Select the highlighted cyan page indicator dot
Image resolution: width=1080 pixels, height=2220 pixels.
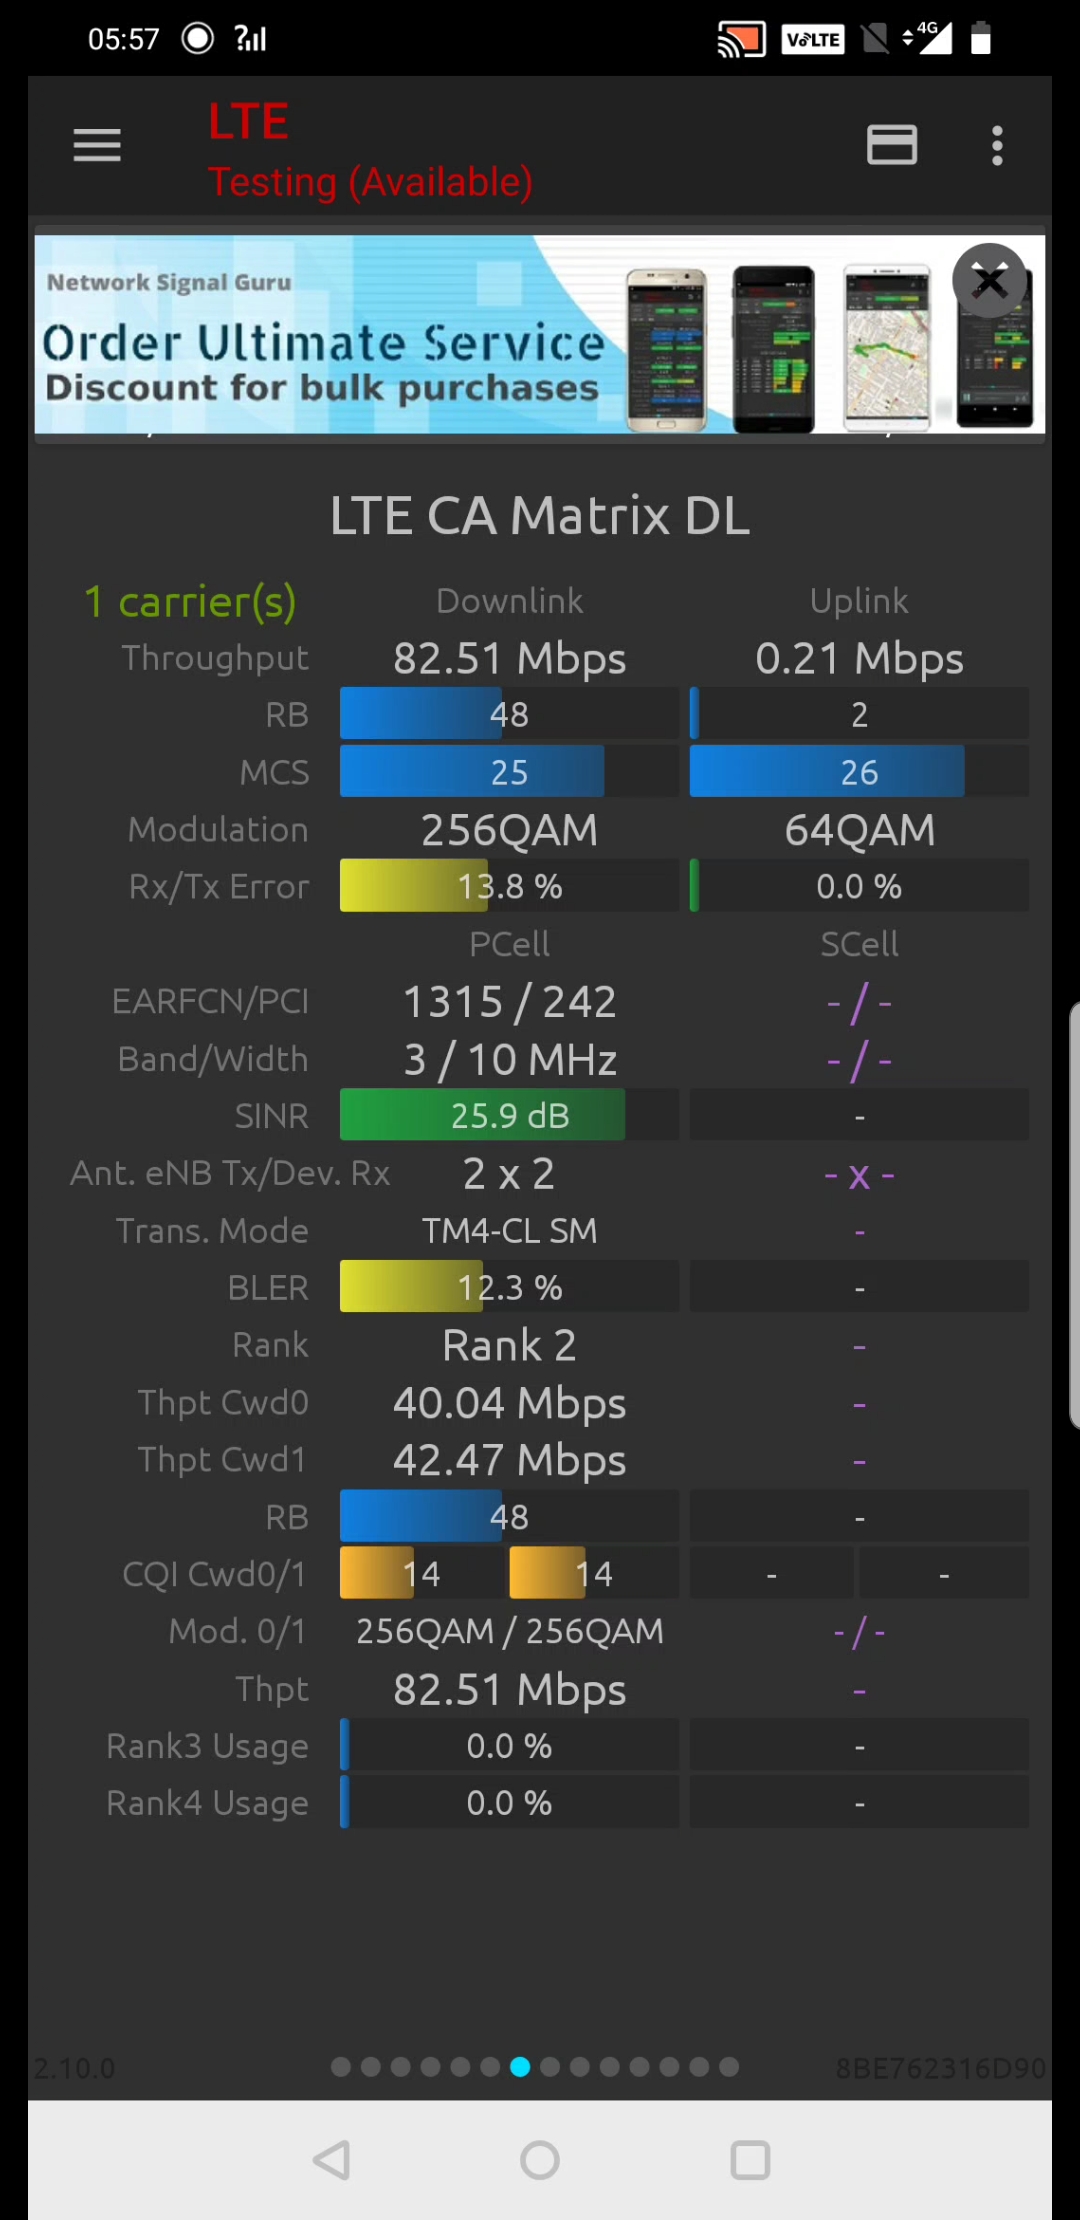(x=520, y=2067)
